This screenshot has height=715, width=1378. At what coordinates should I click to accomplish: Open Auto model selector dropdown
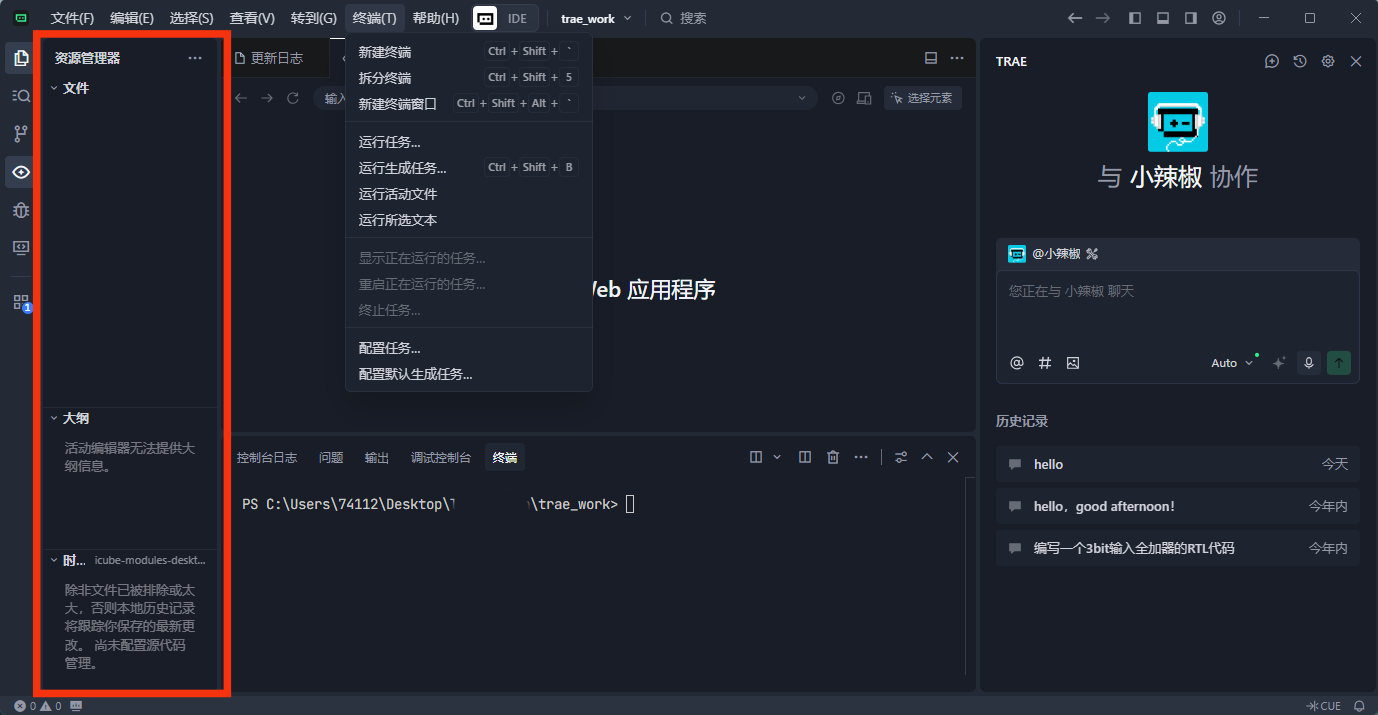(x=1232, y=363)
